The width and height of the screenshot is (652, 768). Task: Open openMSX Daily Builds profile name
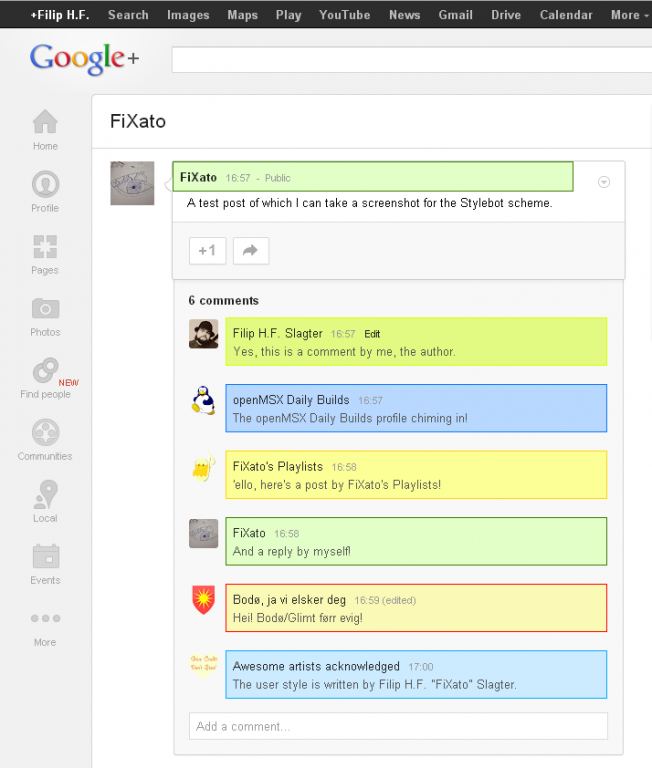[291, 400]
